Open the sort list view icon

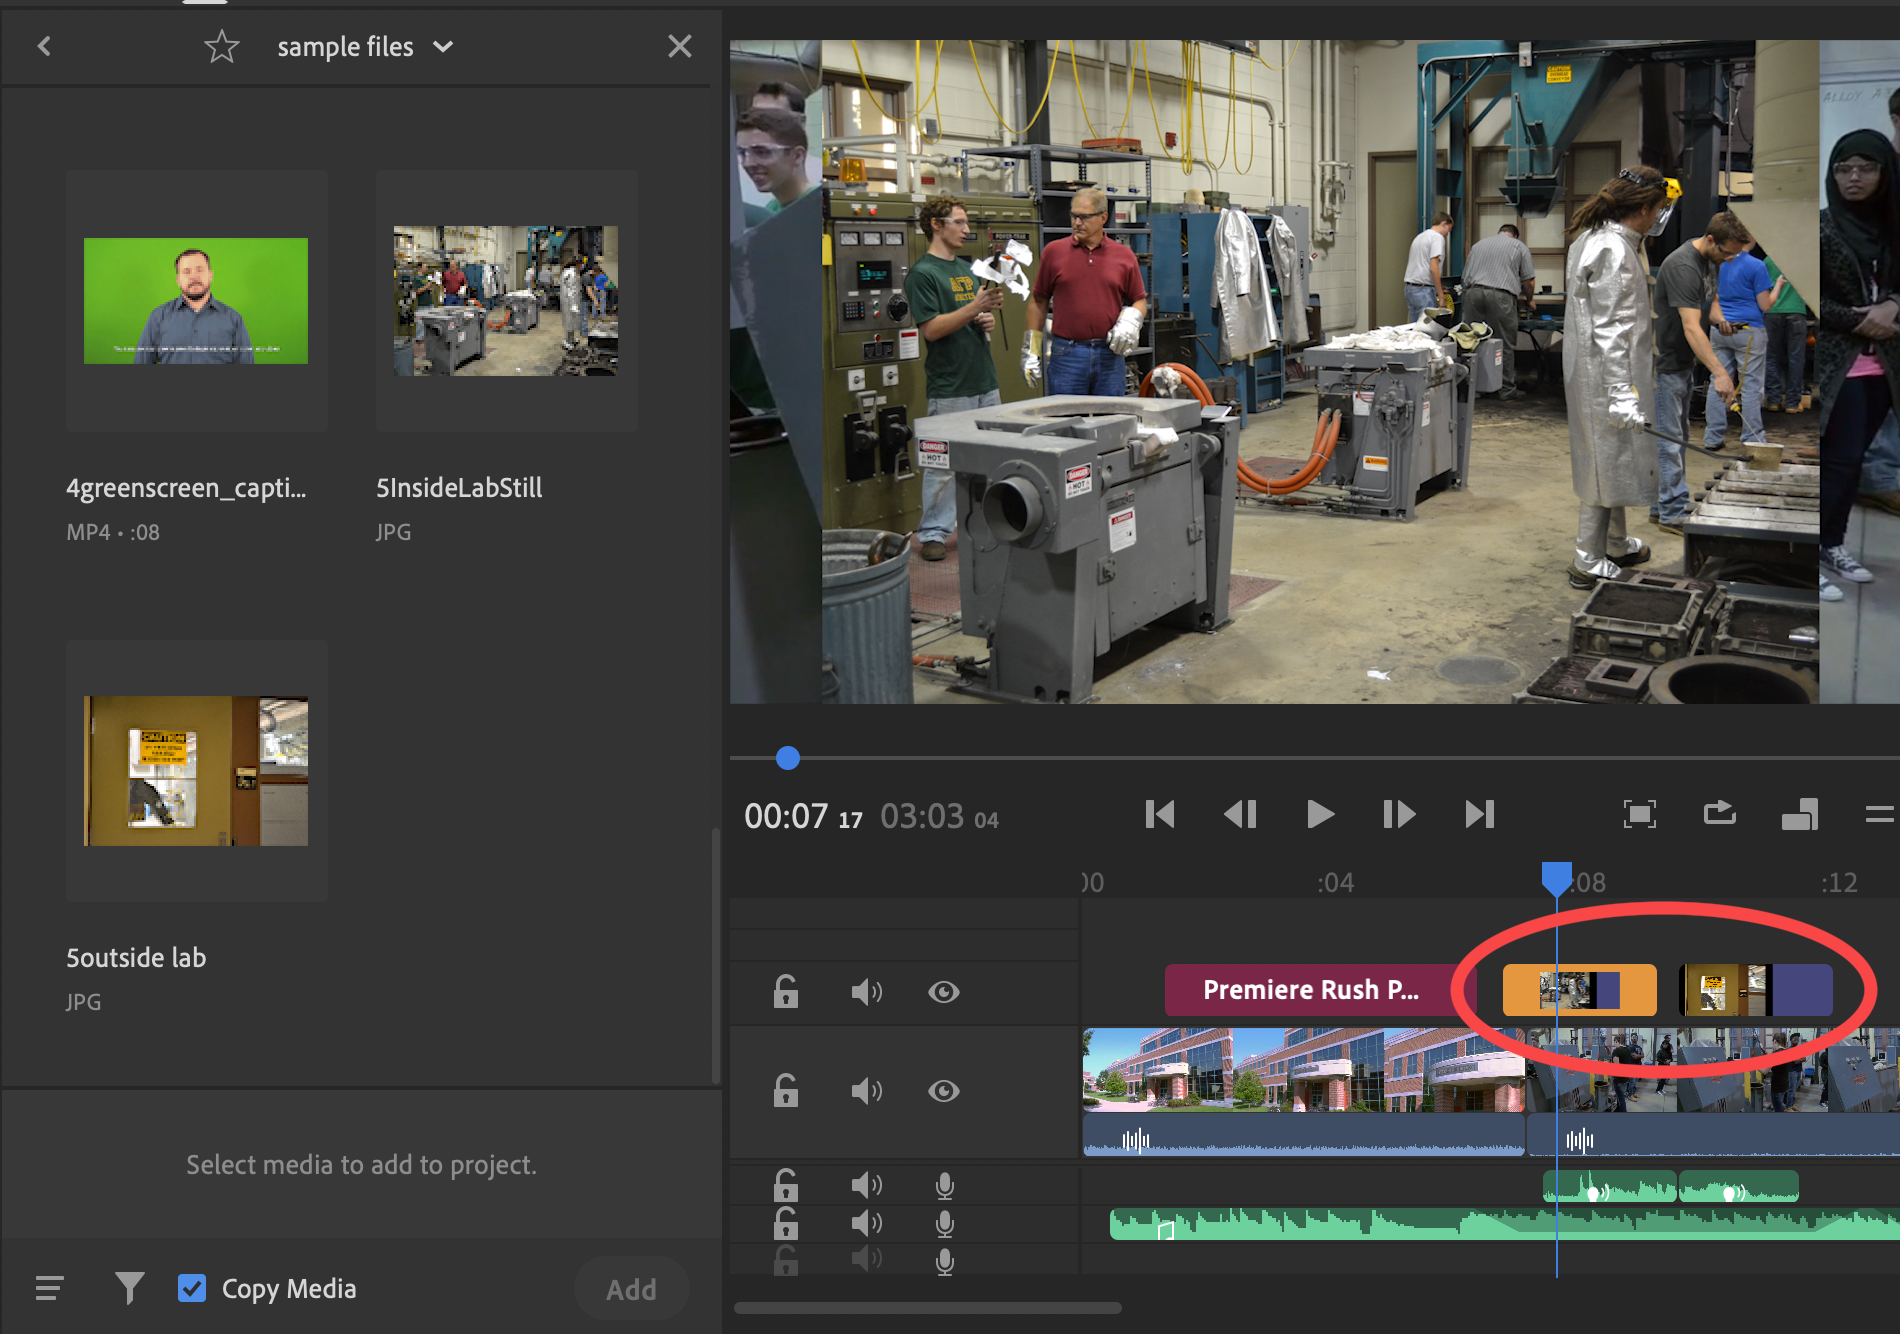pos(49,1288)
